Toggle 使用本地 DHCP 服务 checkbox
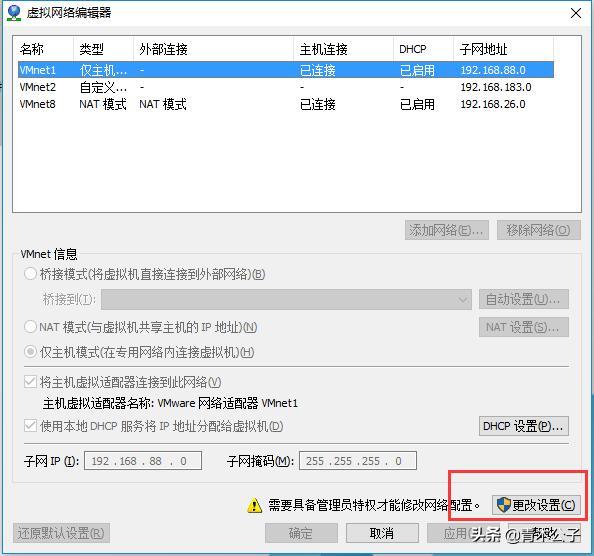The image size is (594, 556). pos(30,426)
